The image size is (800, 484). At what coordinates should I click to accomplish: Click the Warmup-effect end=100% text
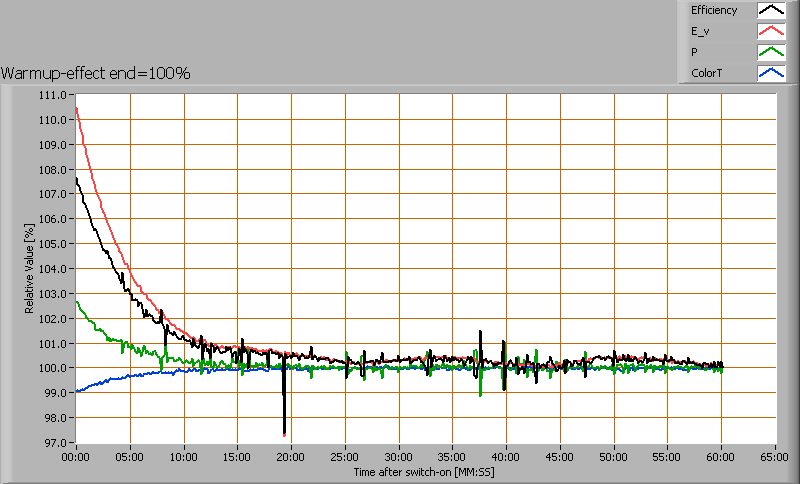point(96,73)
